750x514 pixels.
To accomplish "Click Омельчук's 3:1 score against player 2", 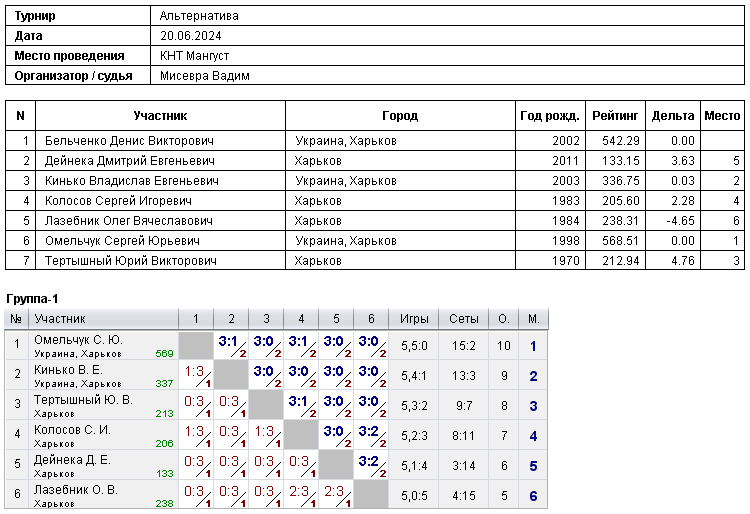I will (x=228, y=341).
